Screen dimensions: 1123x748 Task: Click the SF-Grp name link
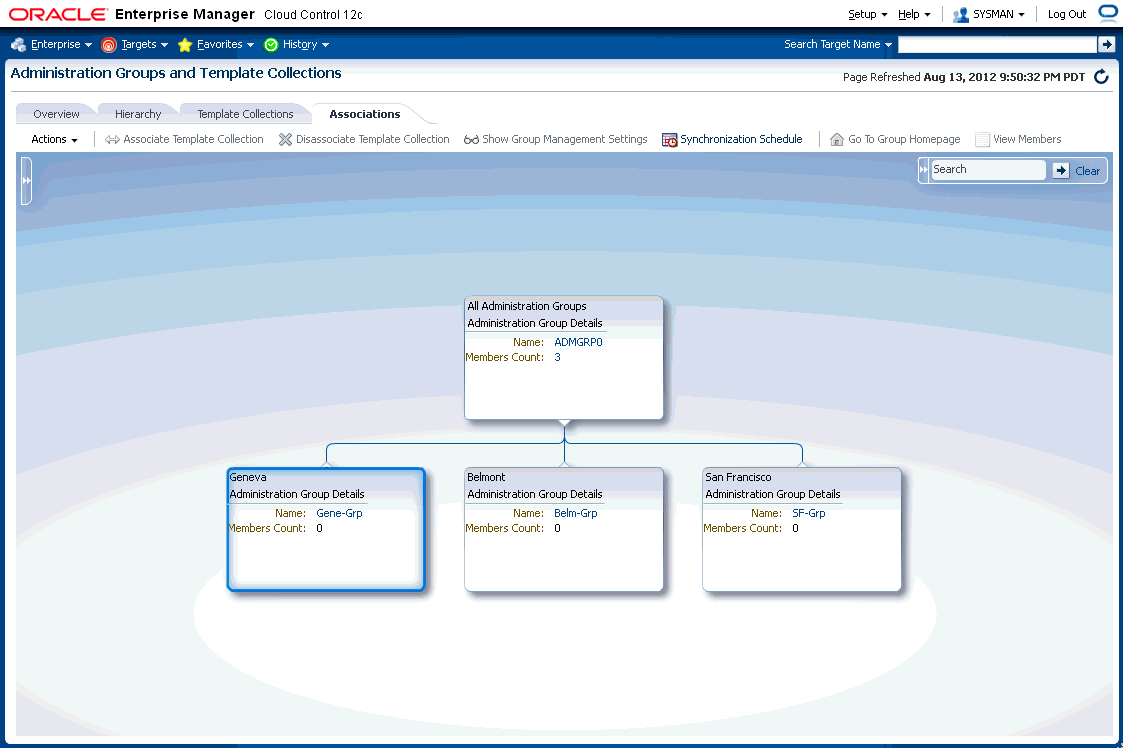809,514
